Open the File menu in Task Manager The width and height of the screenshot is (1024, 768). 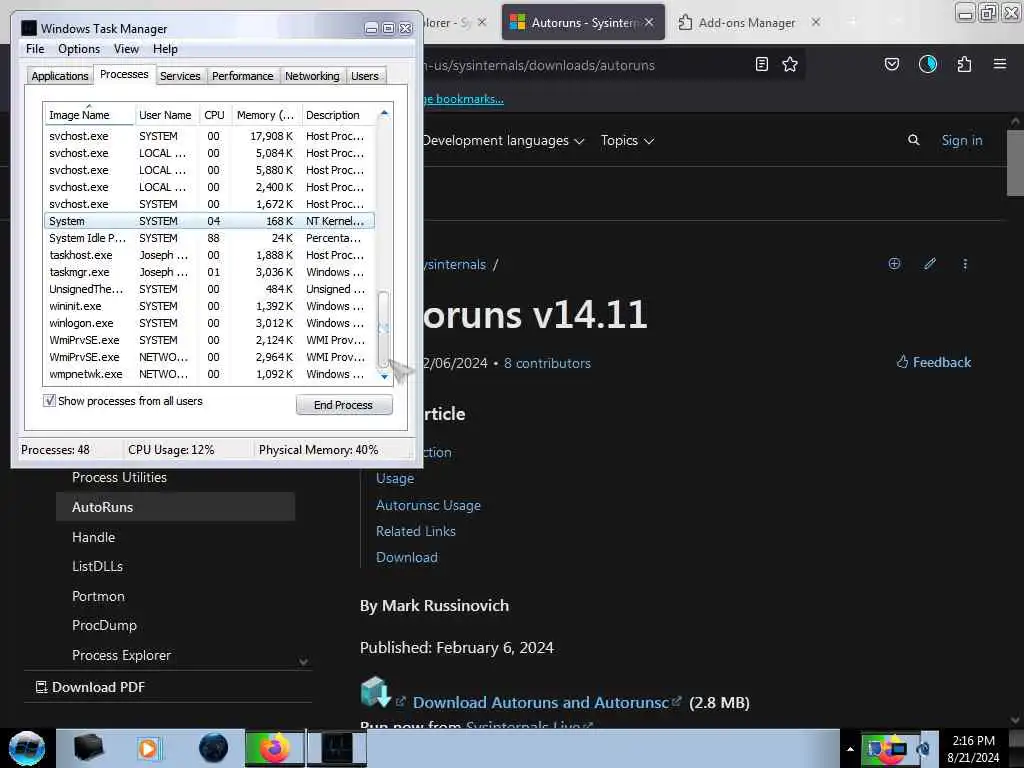coord(35,49)
